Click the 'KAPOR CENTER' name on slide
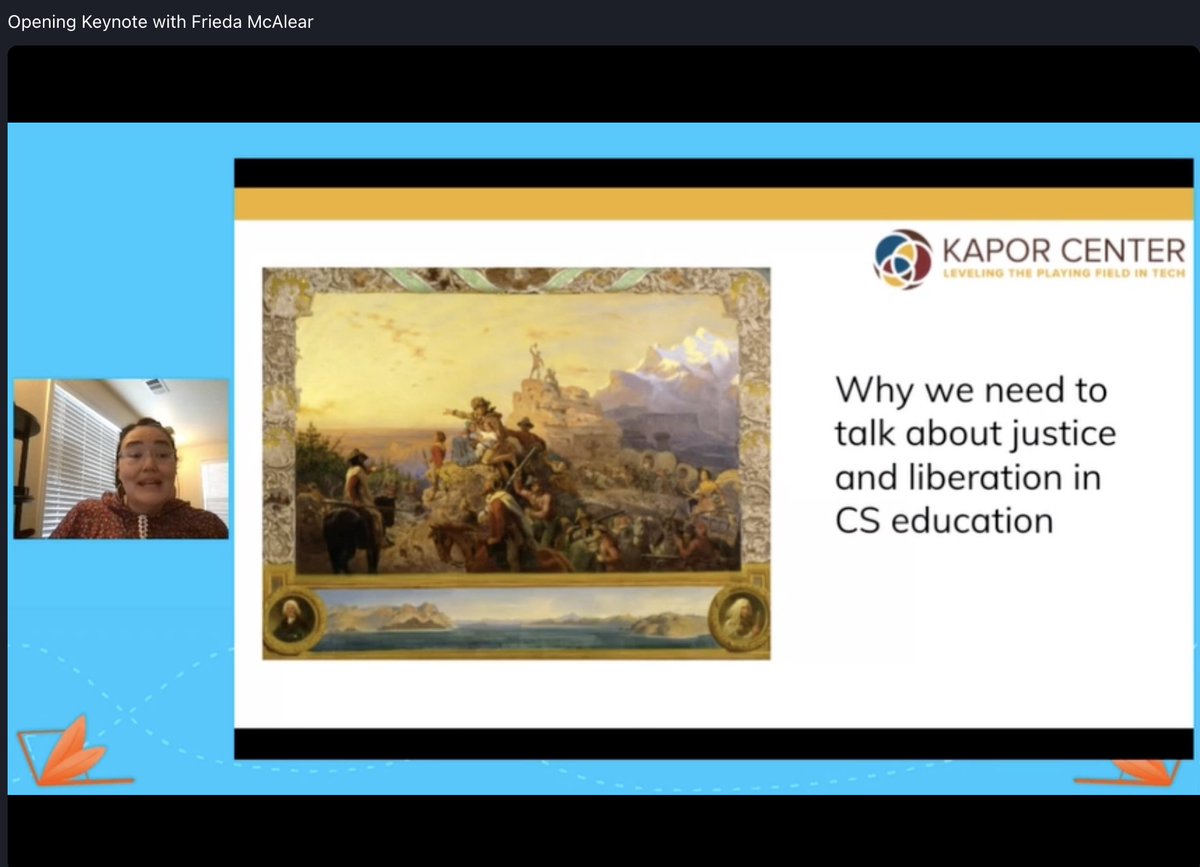 (1063, 251)
